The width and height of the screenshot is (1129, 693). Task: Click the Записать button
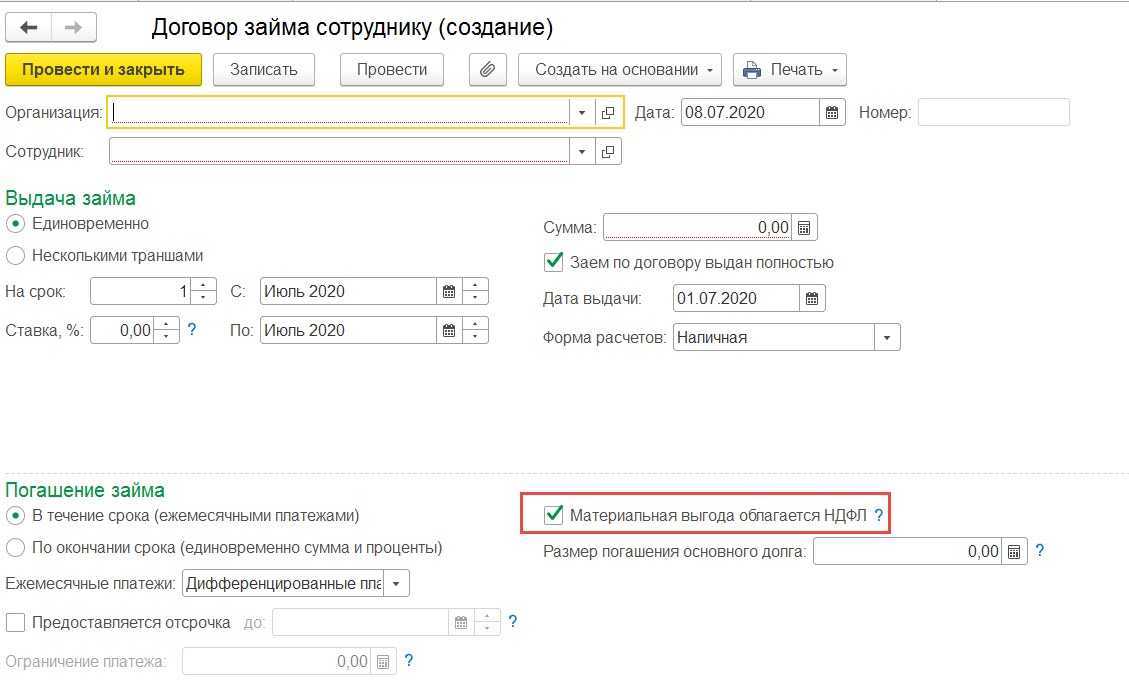(x=264, y=70)
